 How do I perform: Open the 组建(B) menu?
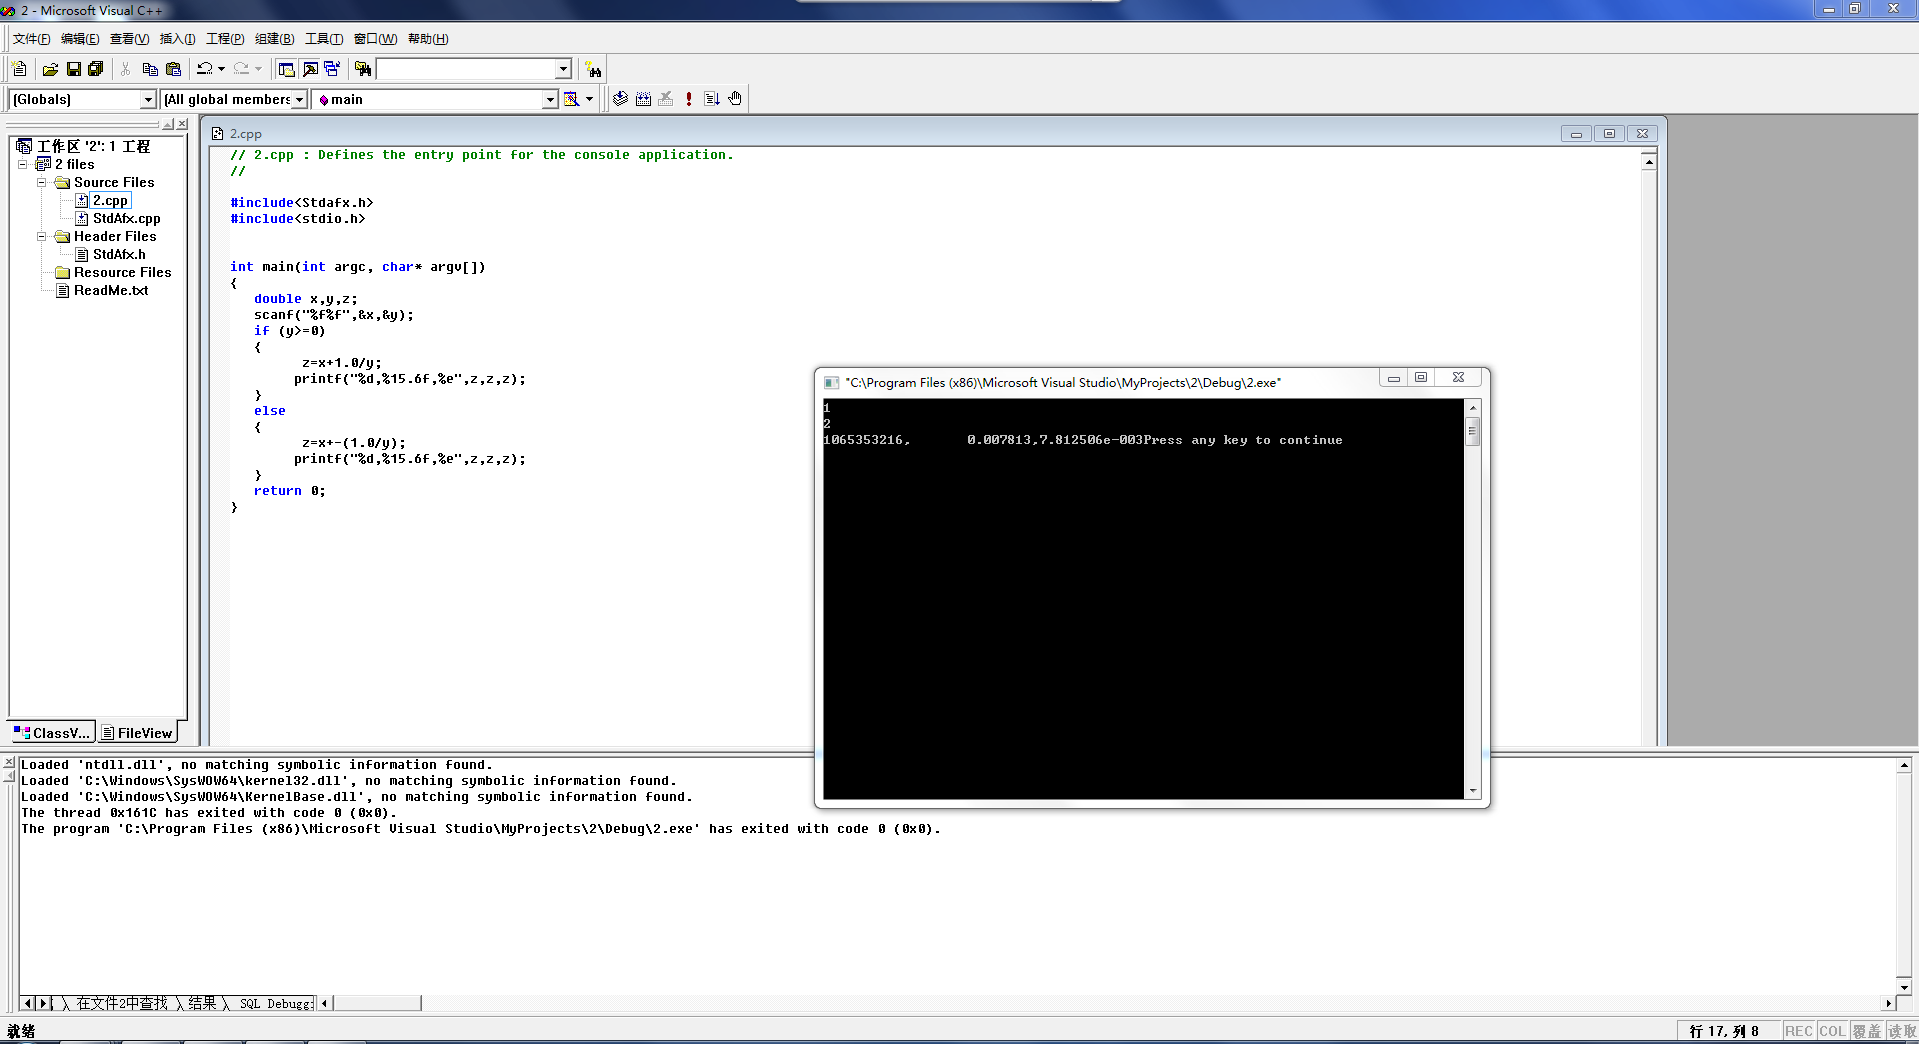point(274,39)
